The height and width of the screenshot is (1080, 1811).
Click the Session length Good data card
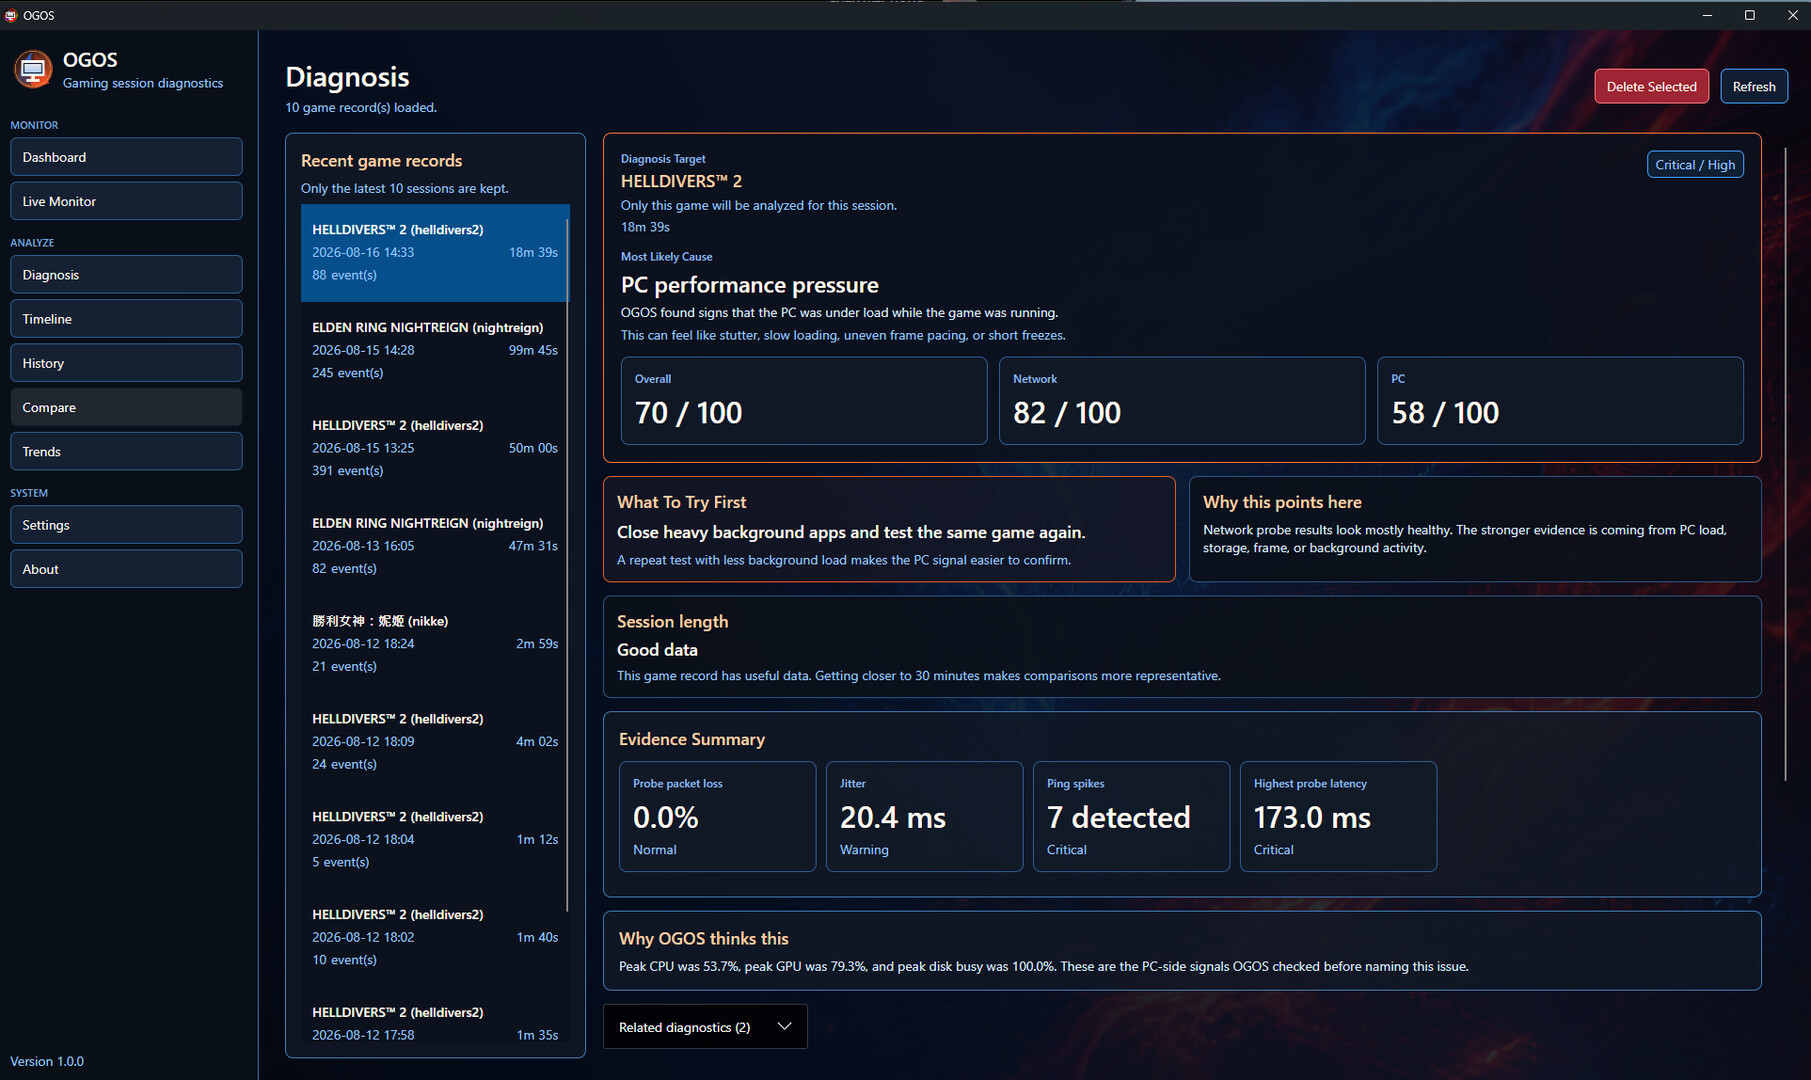tap(1182, 647)
